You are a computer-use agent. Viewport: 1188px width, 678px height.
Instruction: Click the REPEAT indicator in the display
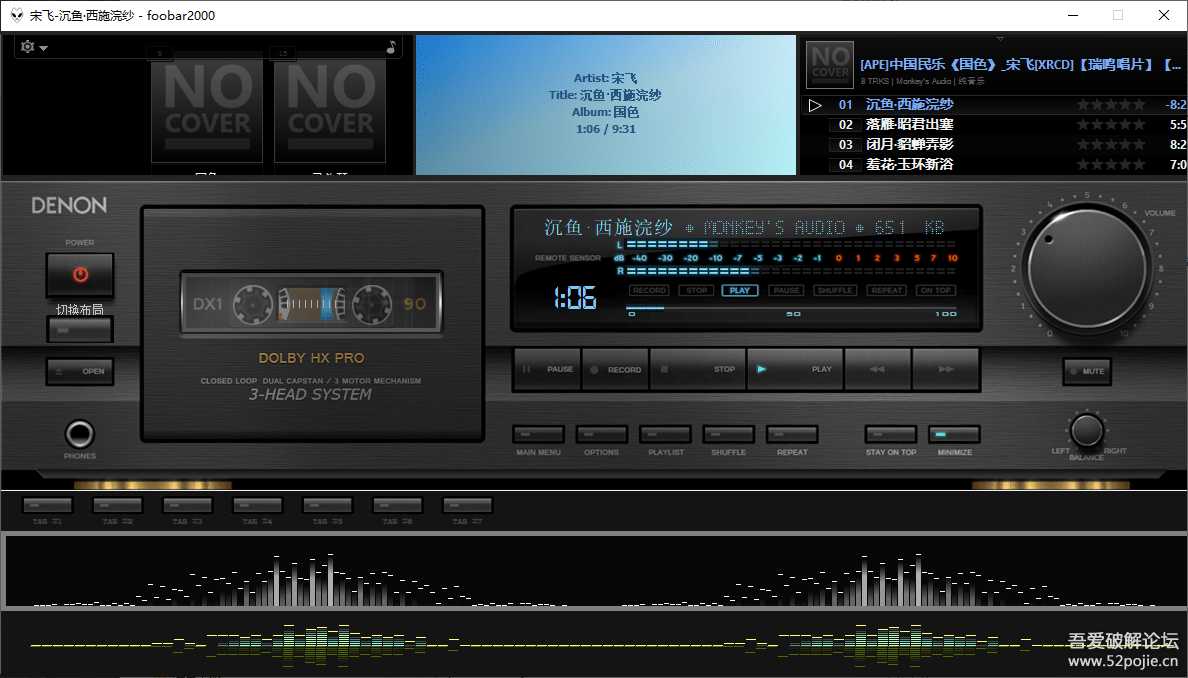pos(886,290)
